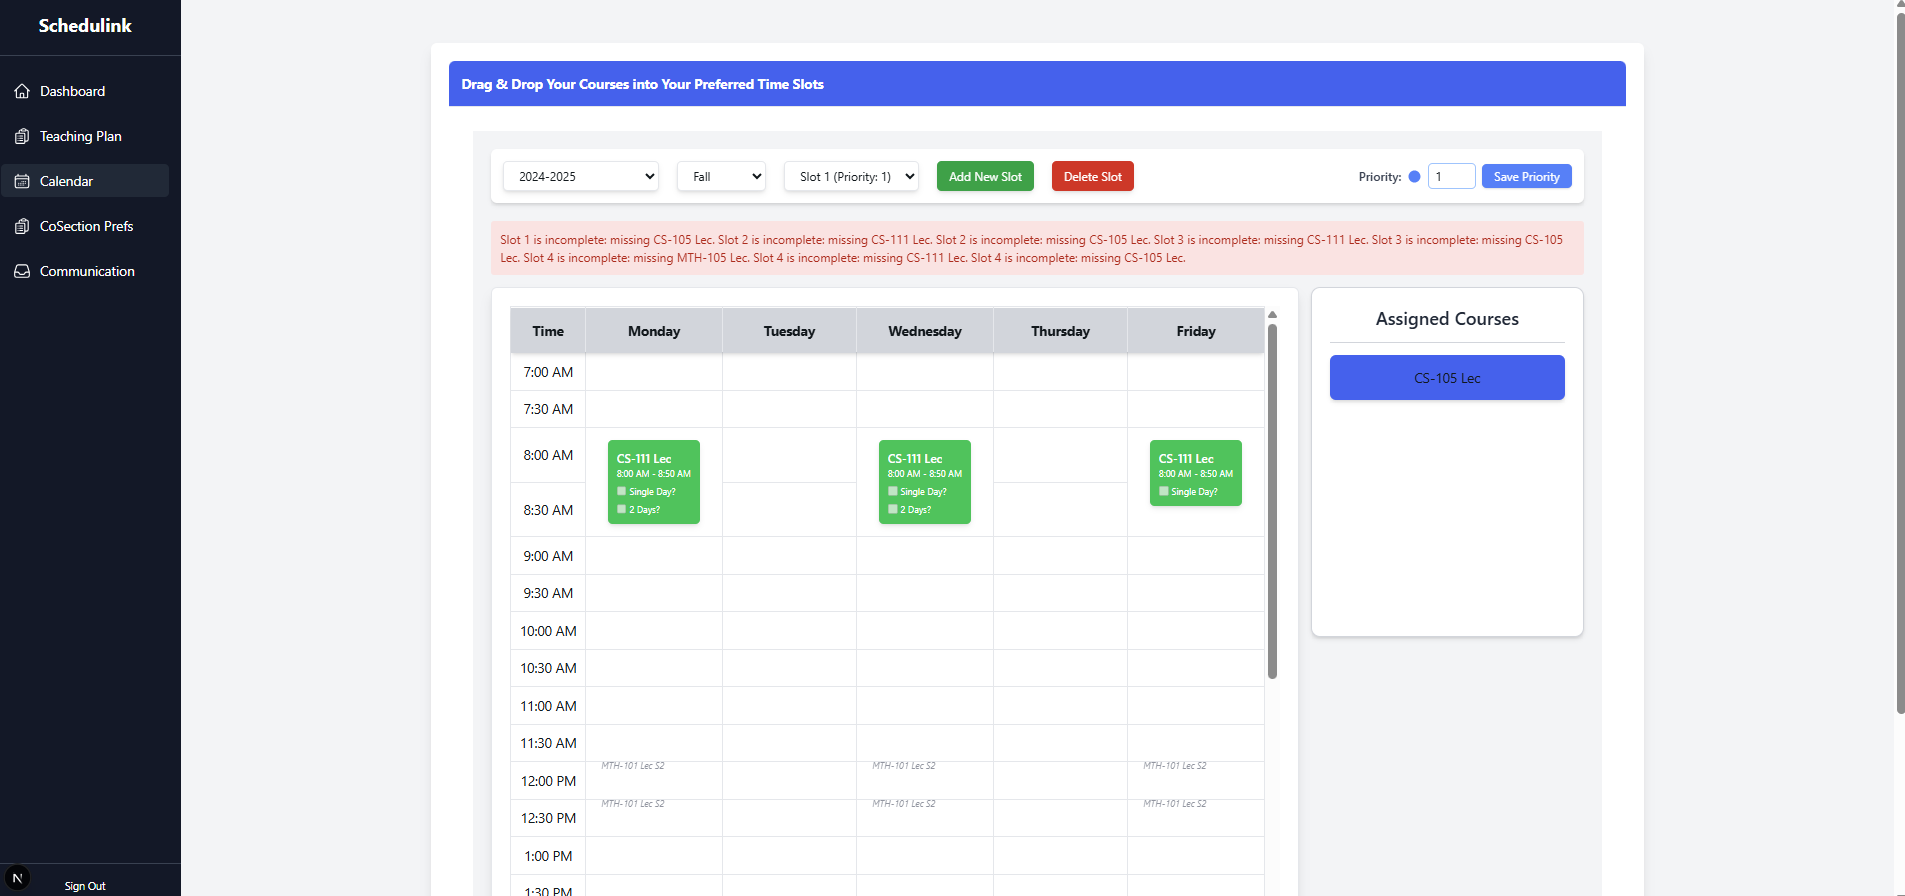Click the red slot incomplete warning message
This screenshot has width=1905, height=896.
pos(1037,249)
